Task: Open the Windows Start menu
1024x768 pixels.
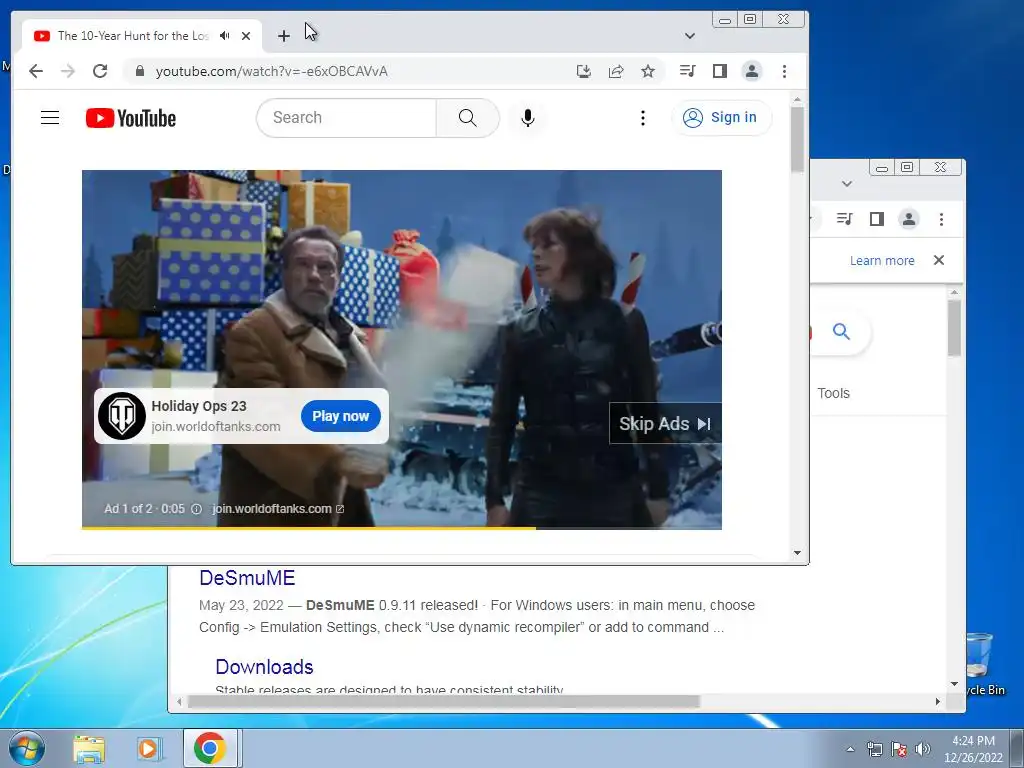Action: (x=27, y=748)
